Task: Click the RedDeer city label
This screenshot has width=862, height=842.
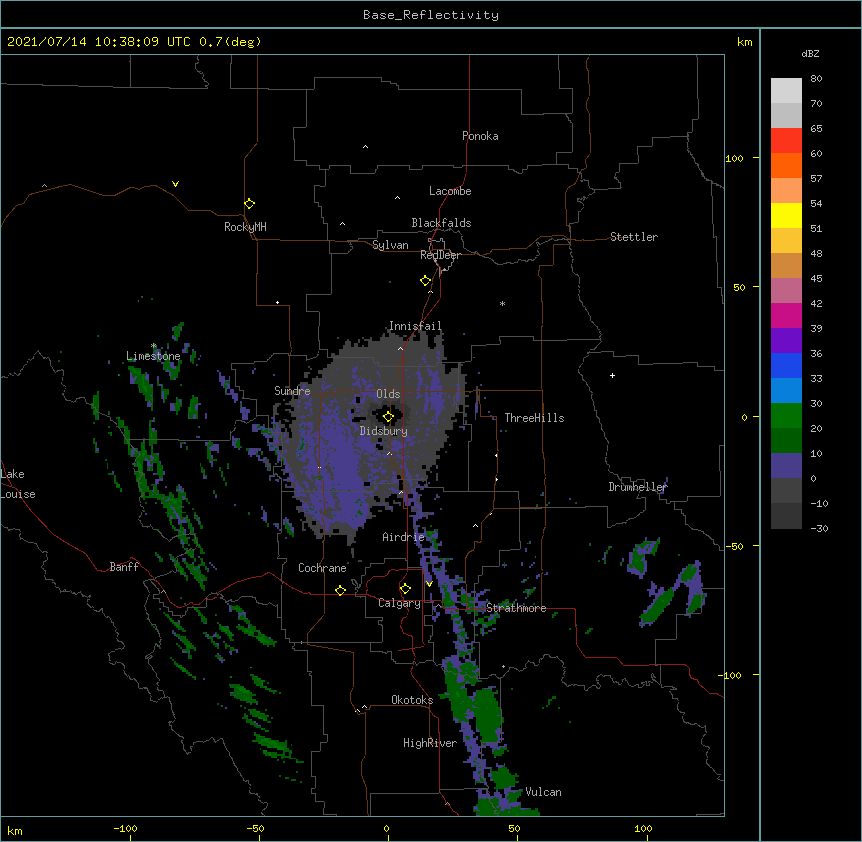Action: (440, 255)
